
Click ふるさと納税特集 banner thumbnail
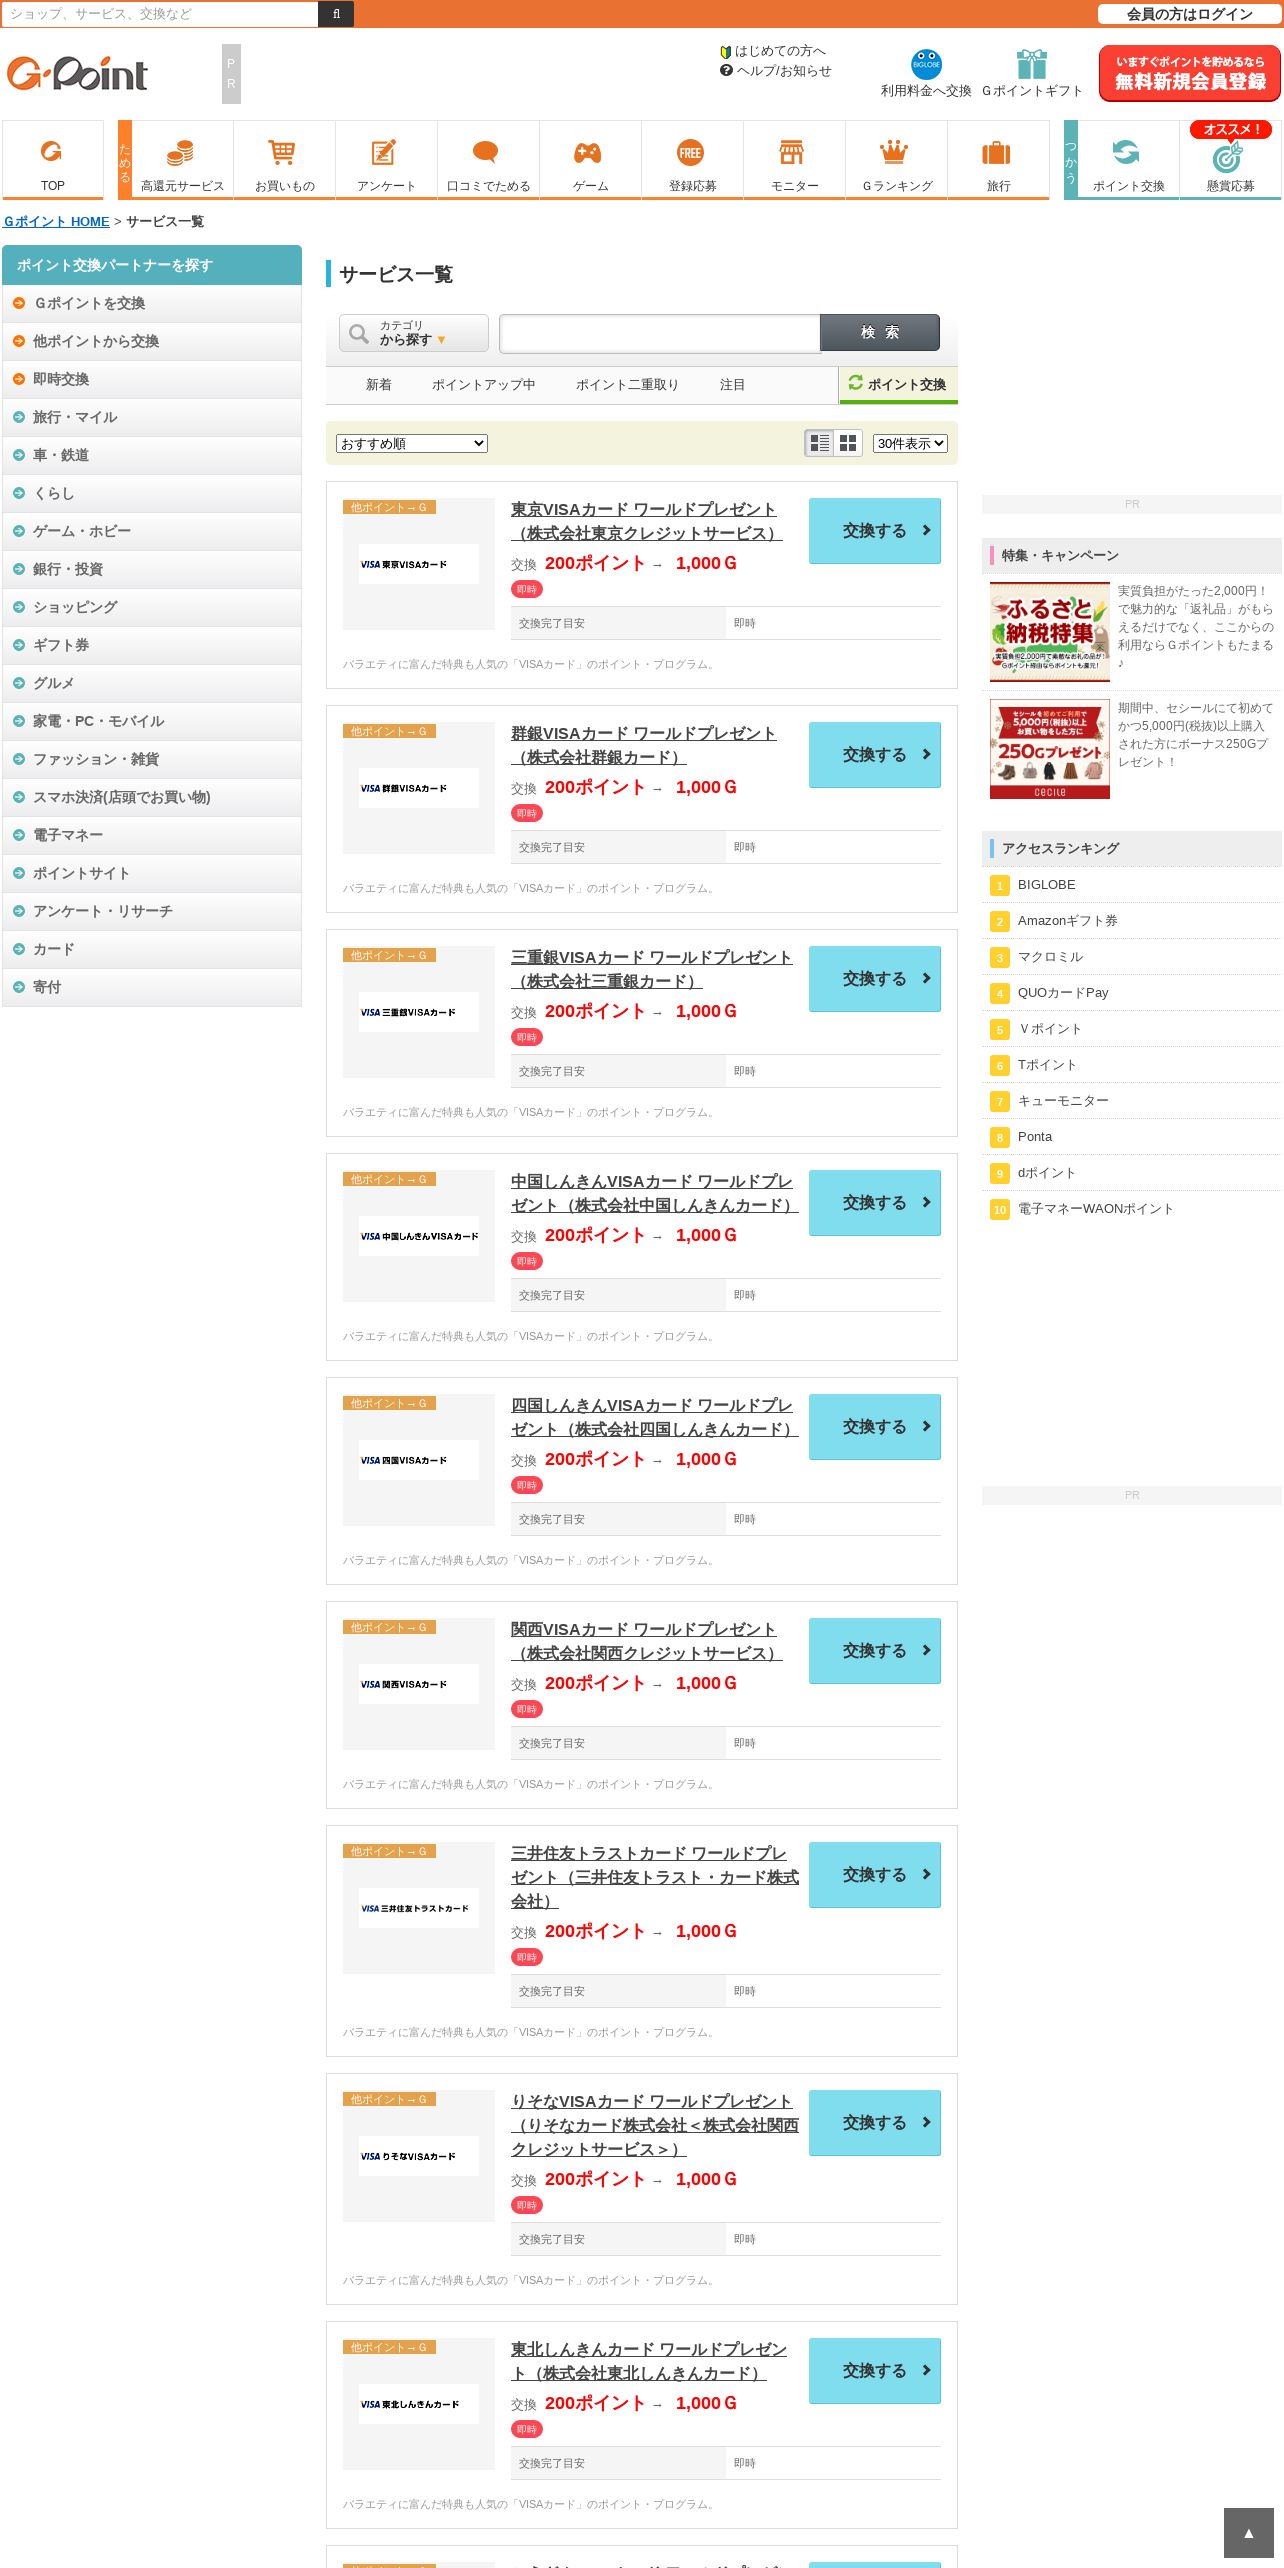1050,632
